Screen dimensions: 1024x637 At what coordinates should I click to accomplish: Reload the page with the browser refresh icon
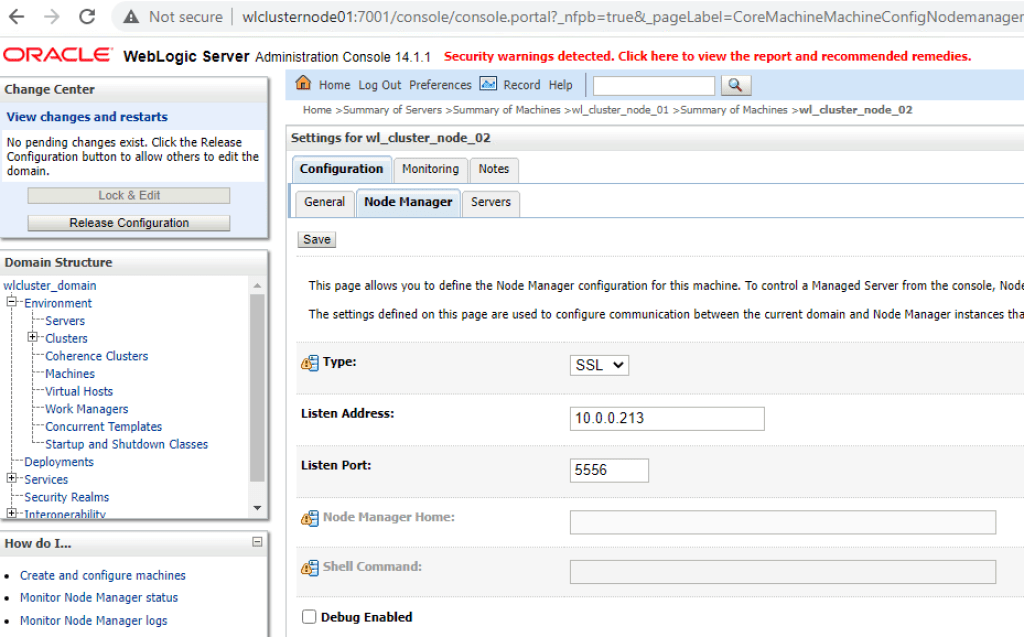tap(87, 17)
